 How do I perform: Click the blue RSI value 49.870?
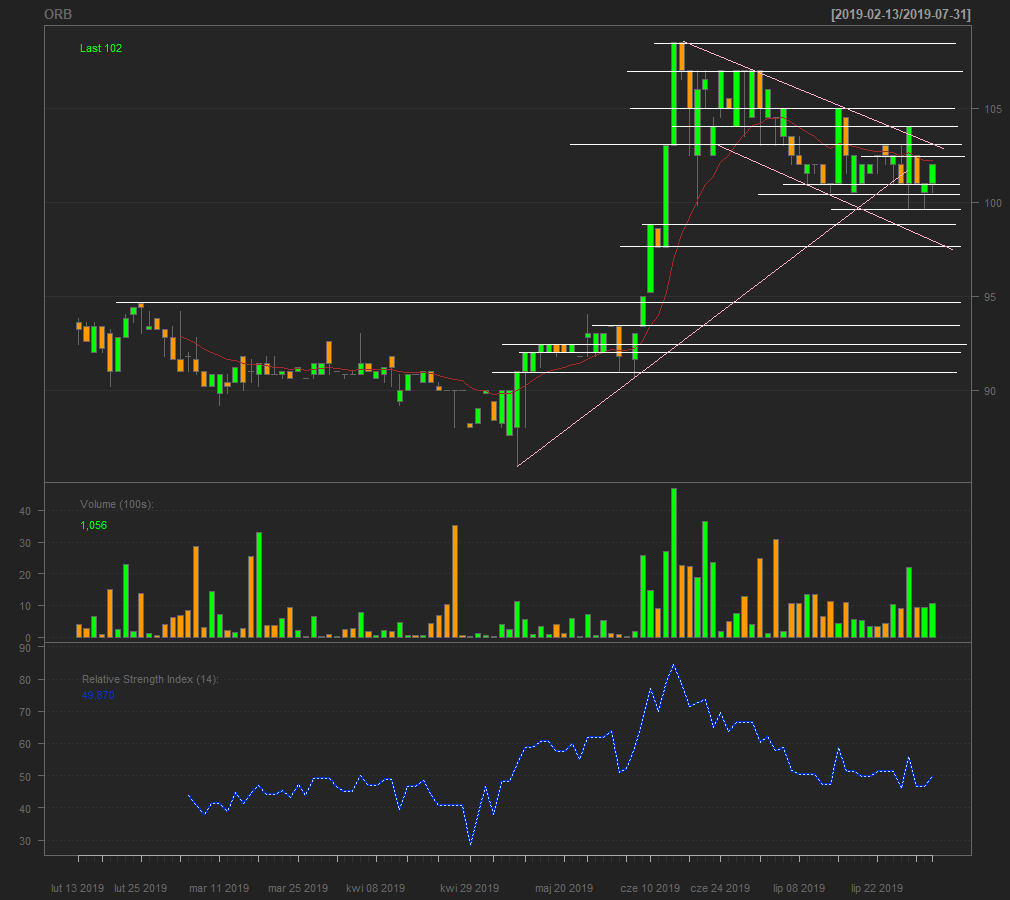pyautogui.click(x=98, y=695)
